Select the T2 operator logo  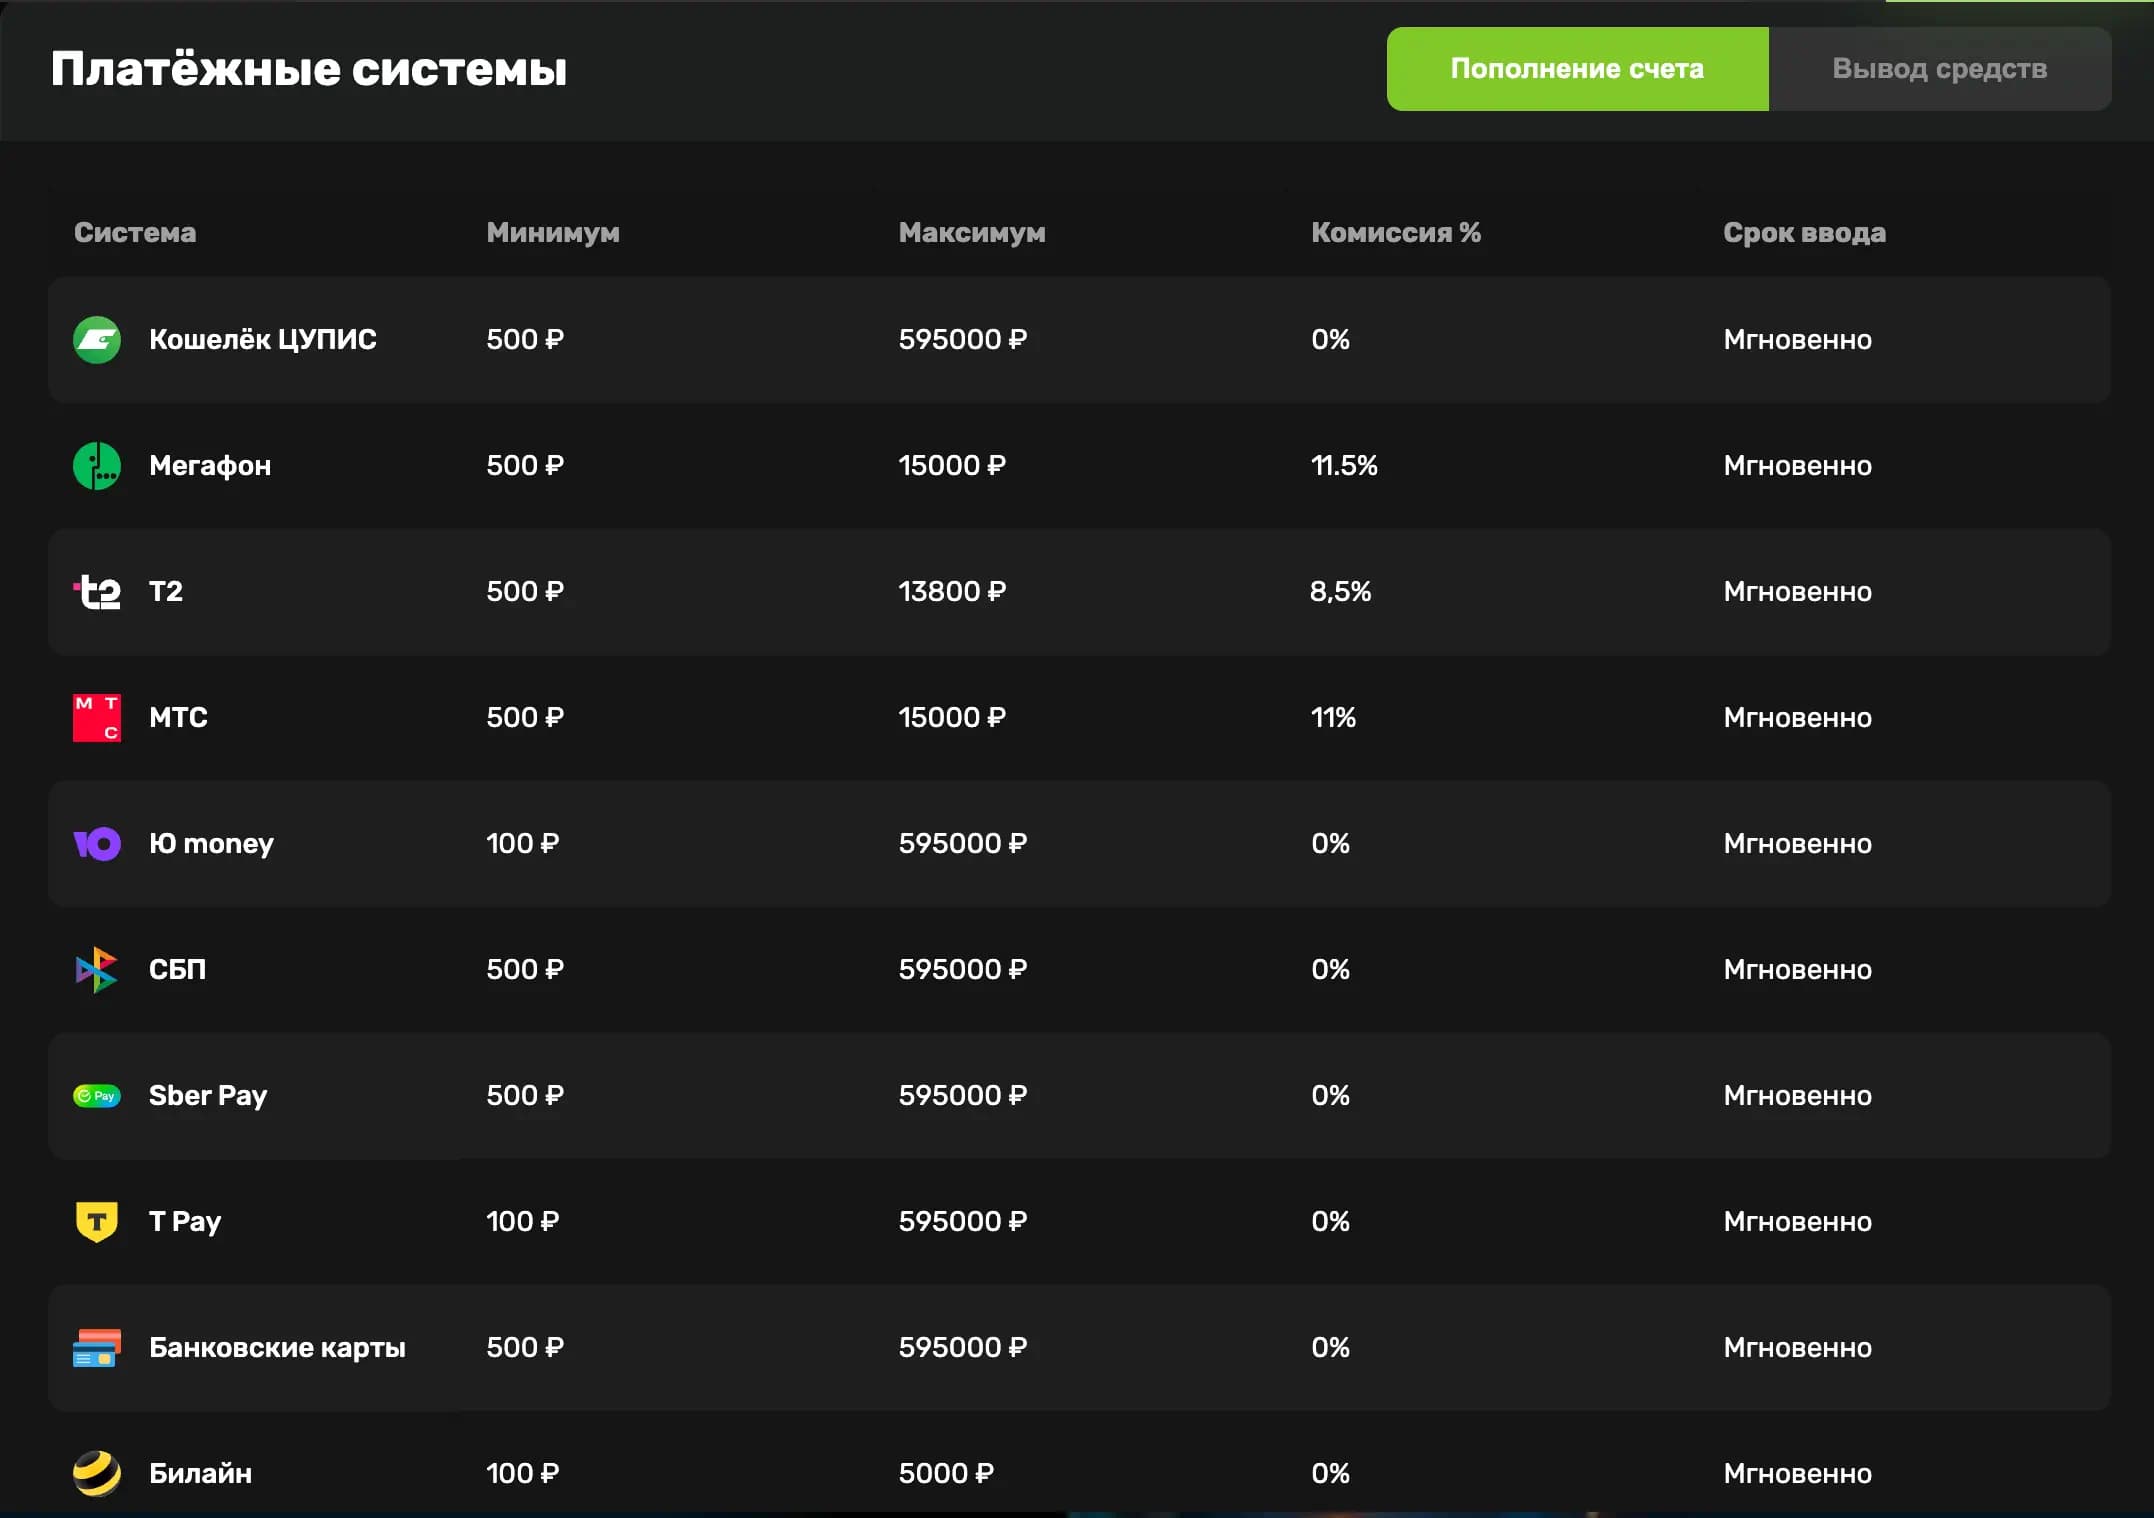97,592
